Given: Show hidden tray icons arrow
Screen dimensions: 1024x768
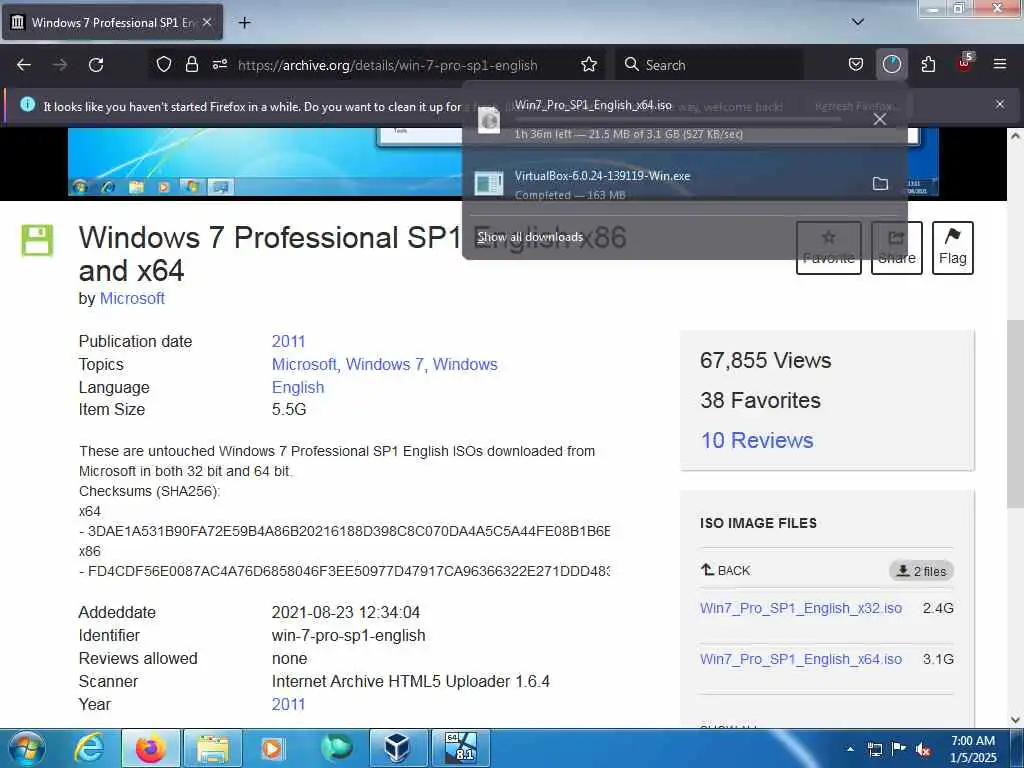Looking at the screenshot, I should (x=850, y=749).
